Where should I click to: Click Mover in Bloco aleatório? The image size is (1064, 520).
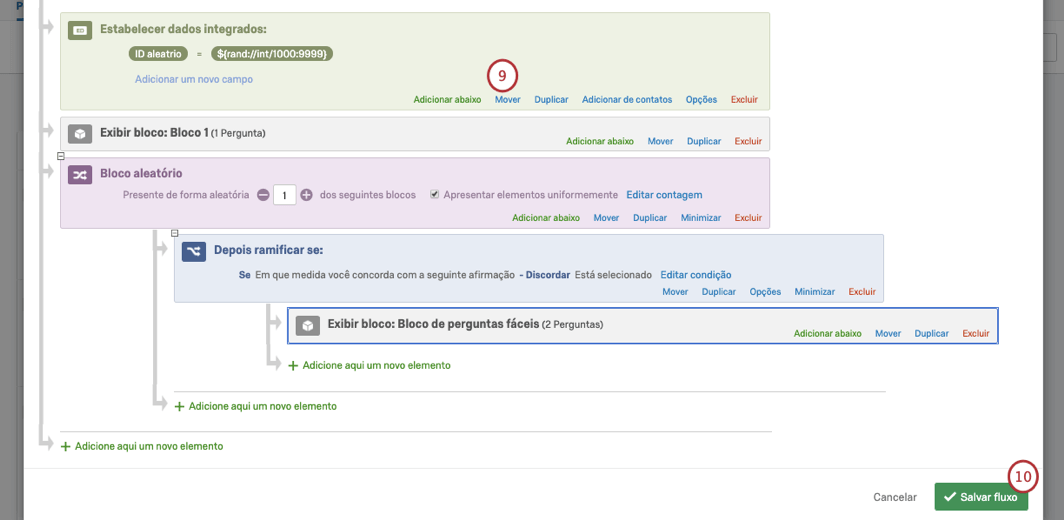tap(607, 218)
